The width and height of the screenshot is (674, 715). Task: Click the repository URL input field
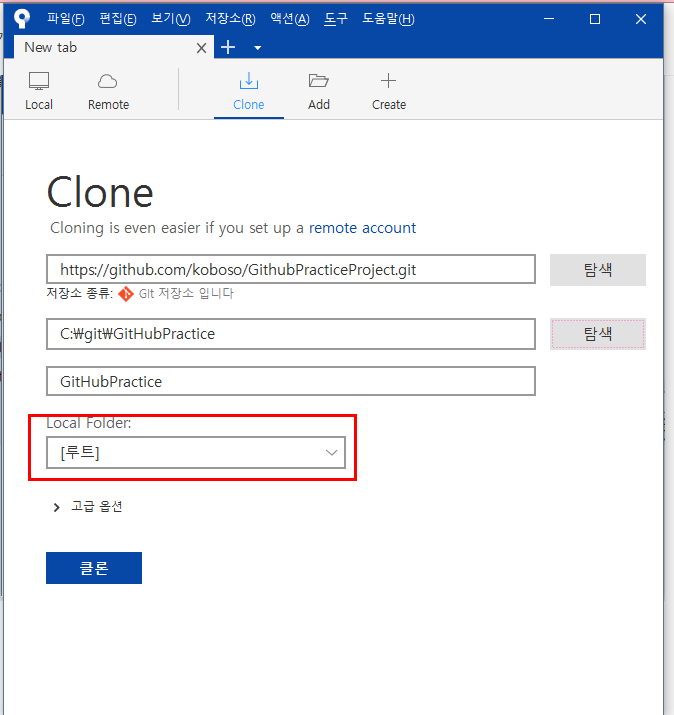pos(291,269)
